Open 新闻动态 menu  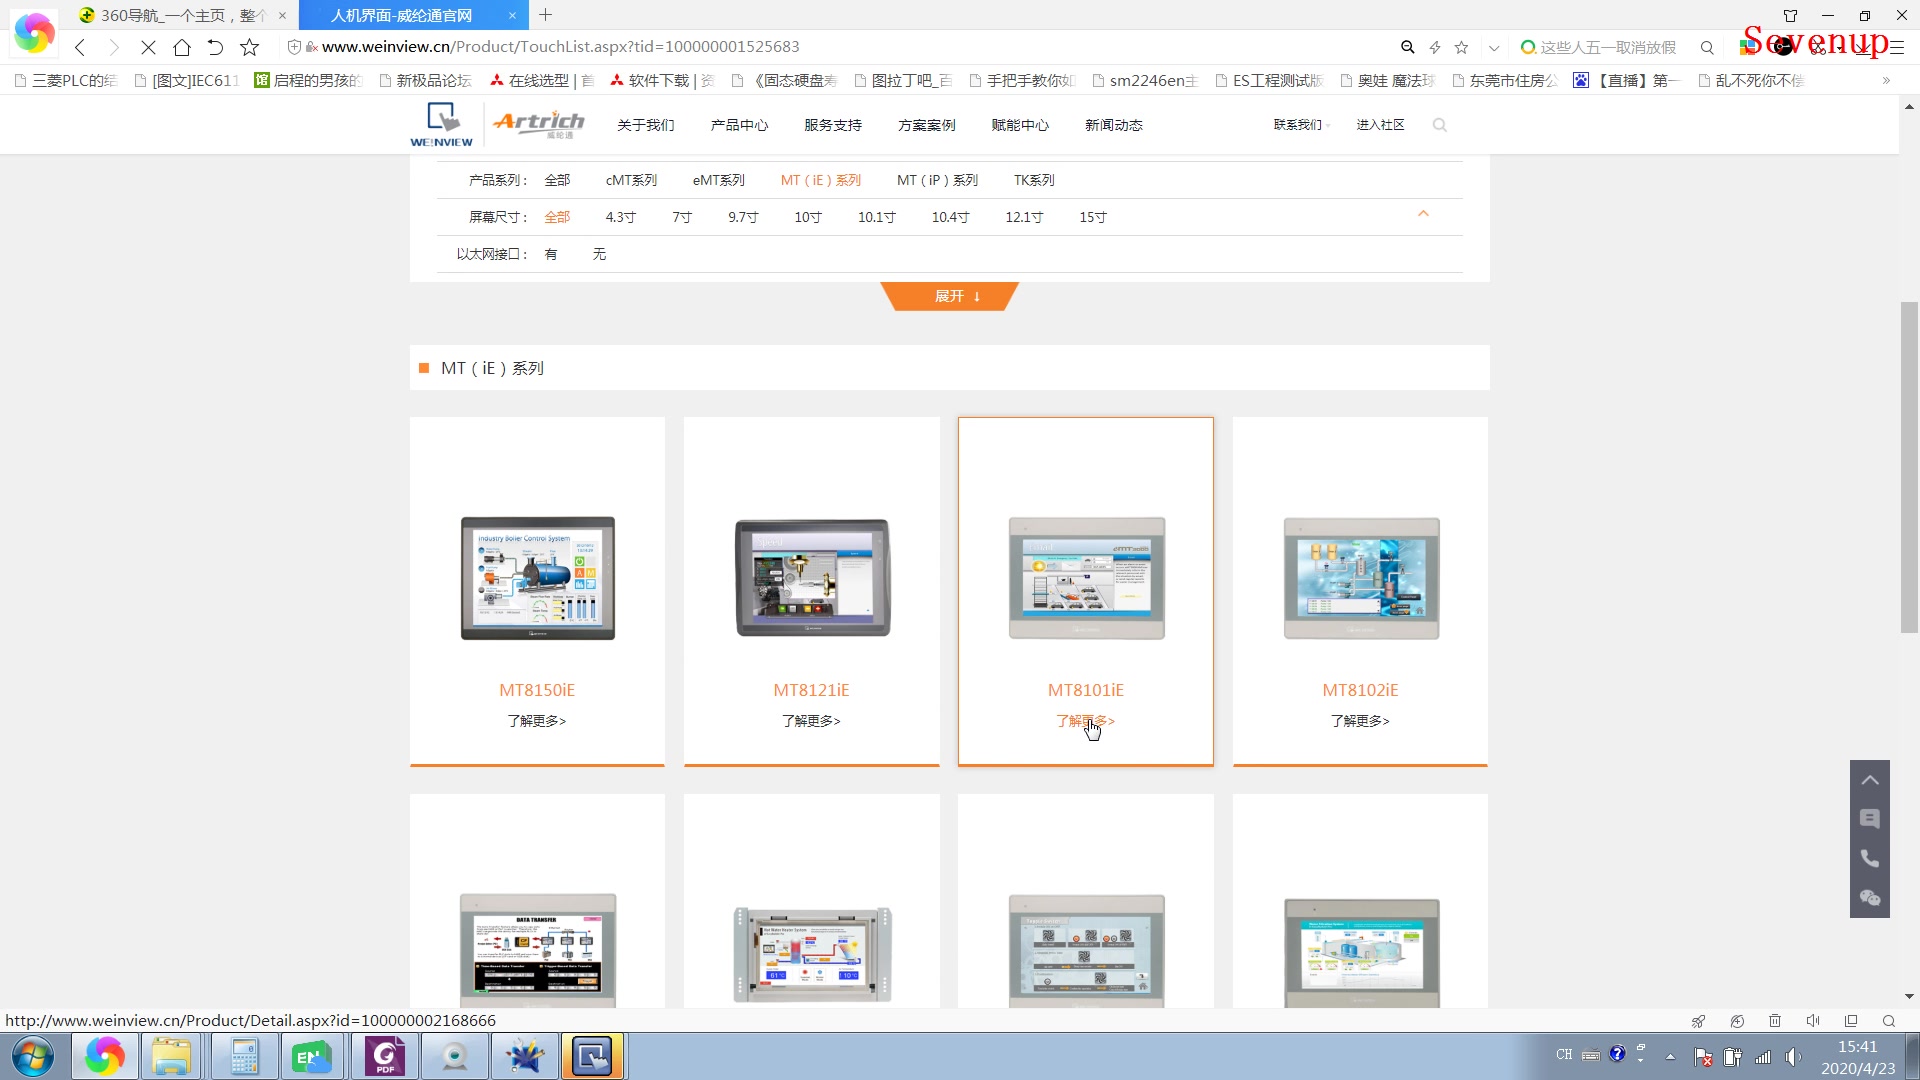[1114, 125]
